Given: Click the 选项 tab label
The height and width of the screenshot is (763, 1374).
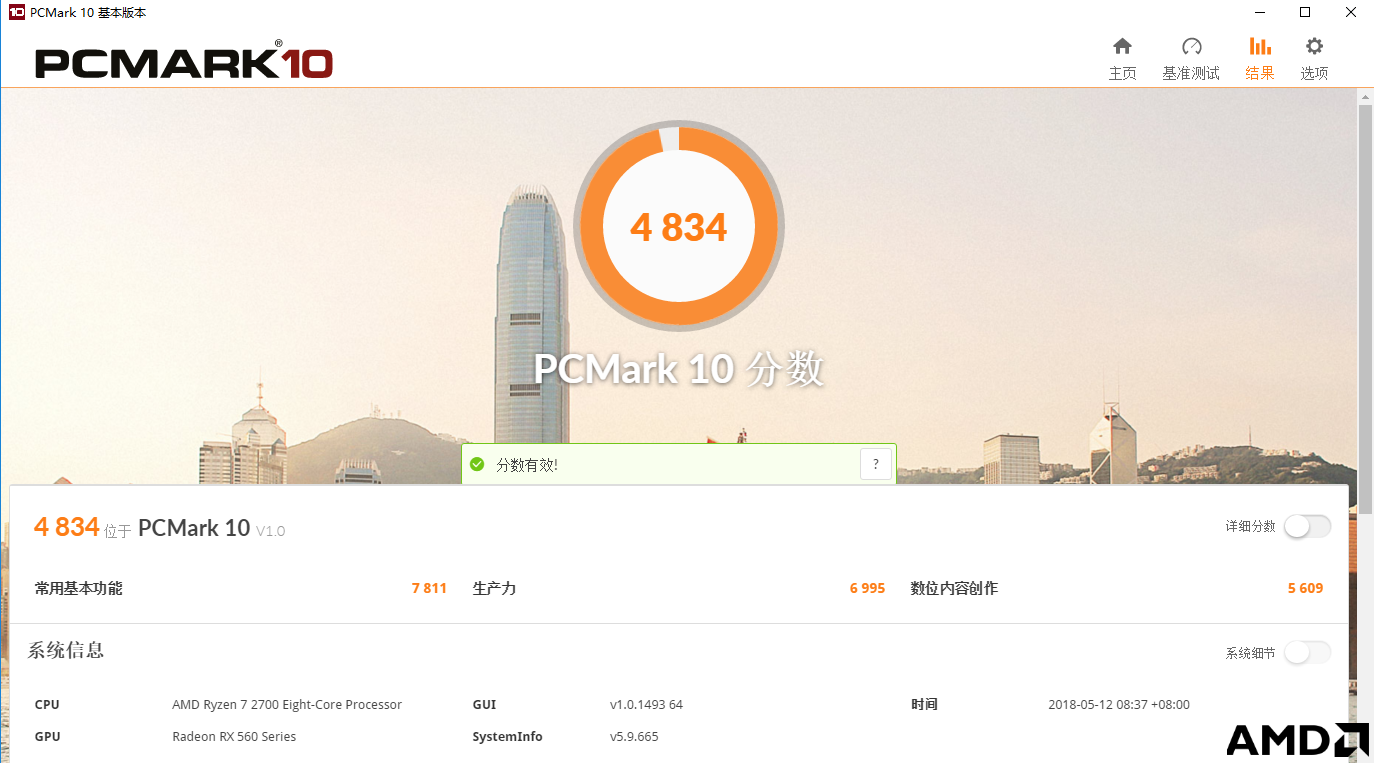Looking at the screenshot, I should coord(1314,73).
